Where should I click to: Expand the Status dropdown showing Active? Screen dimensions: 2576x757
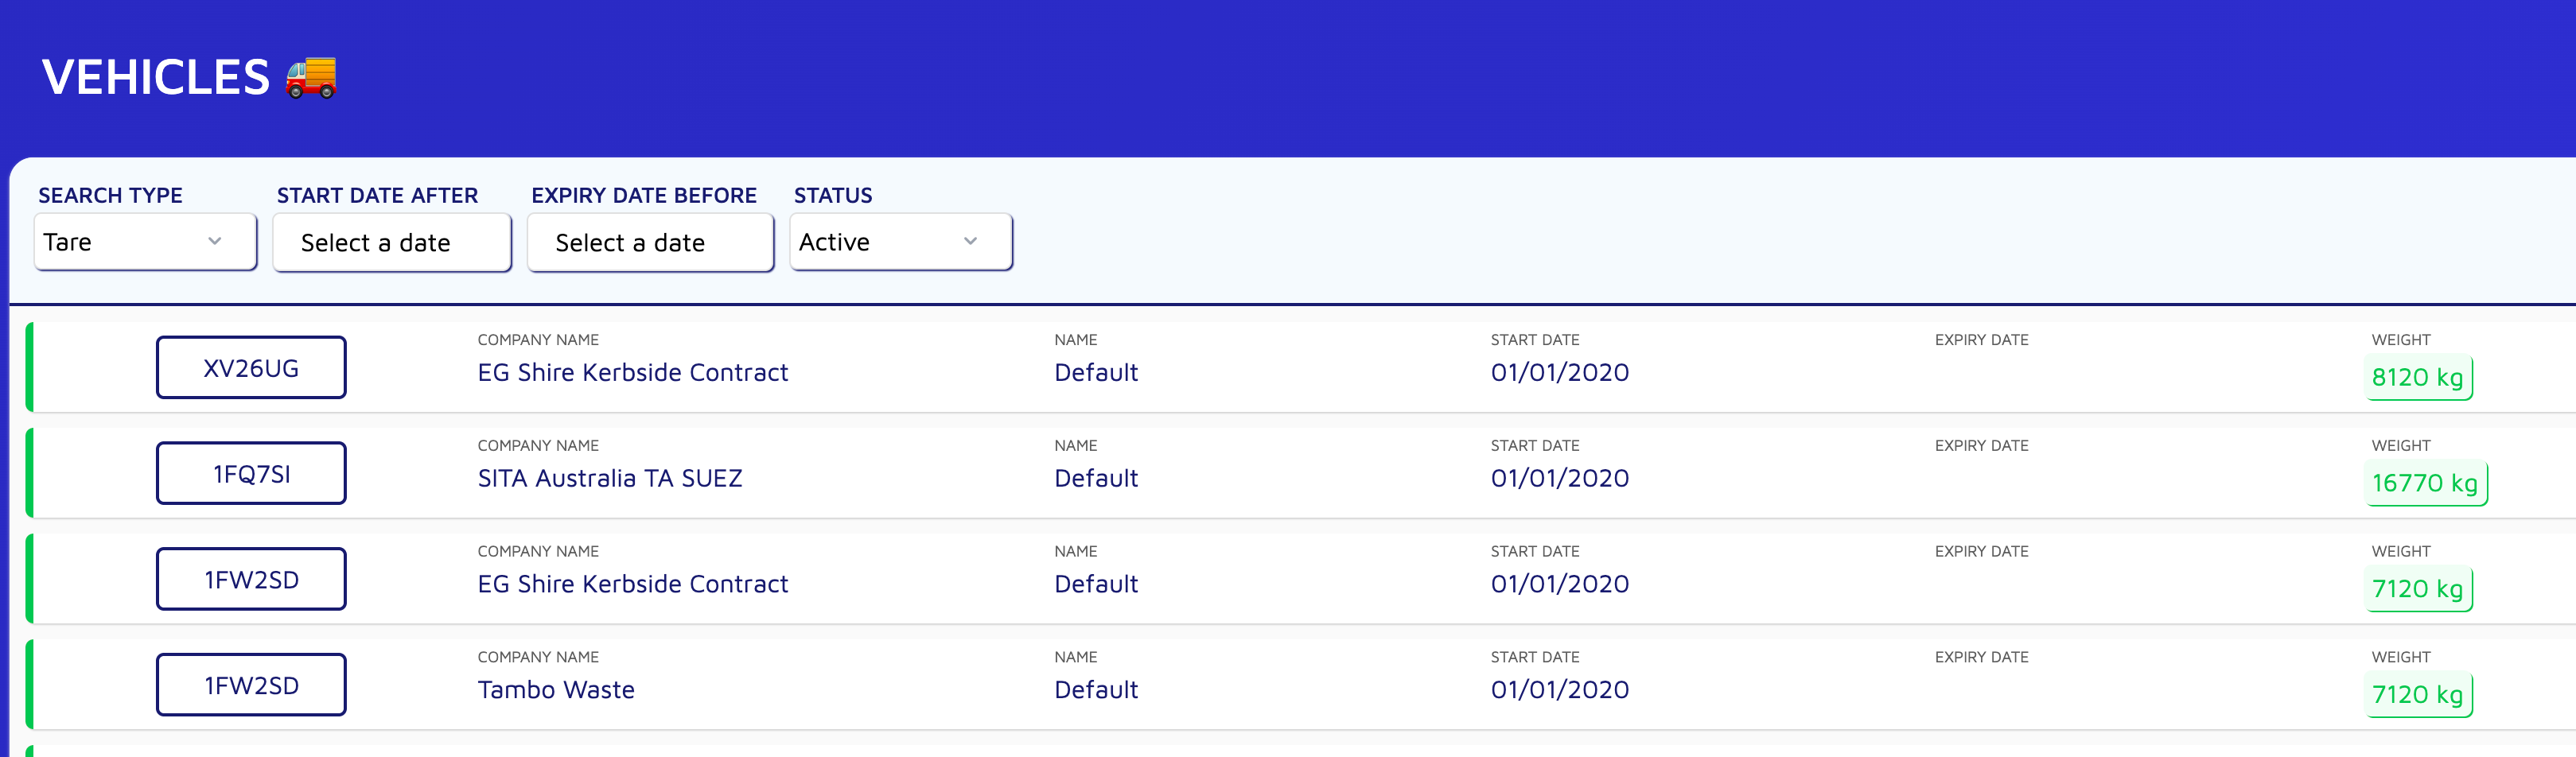click(901, 242)
